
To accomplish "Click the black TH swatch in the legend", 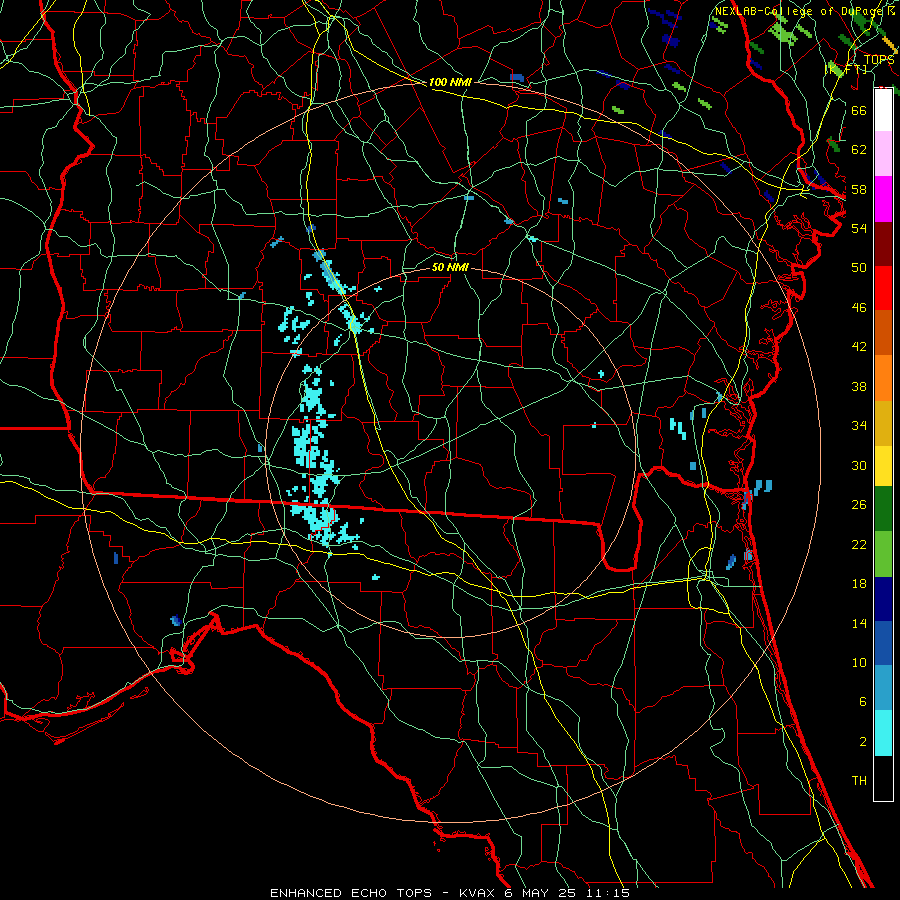I will tap(883, 778).
